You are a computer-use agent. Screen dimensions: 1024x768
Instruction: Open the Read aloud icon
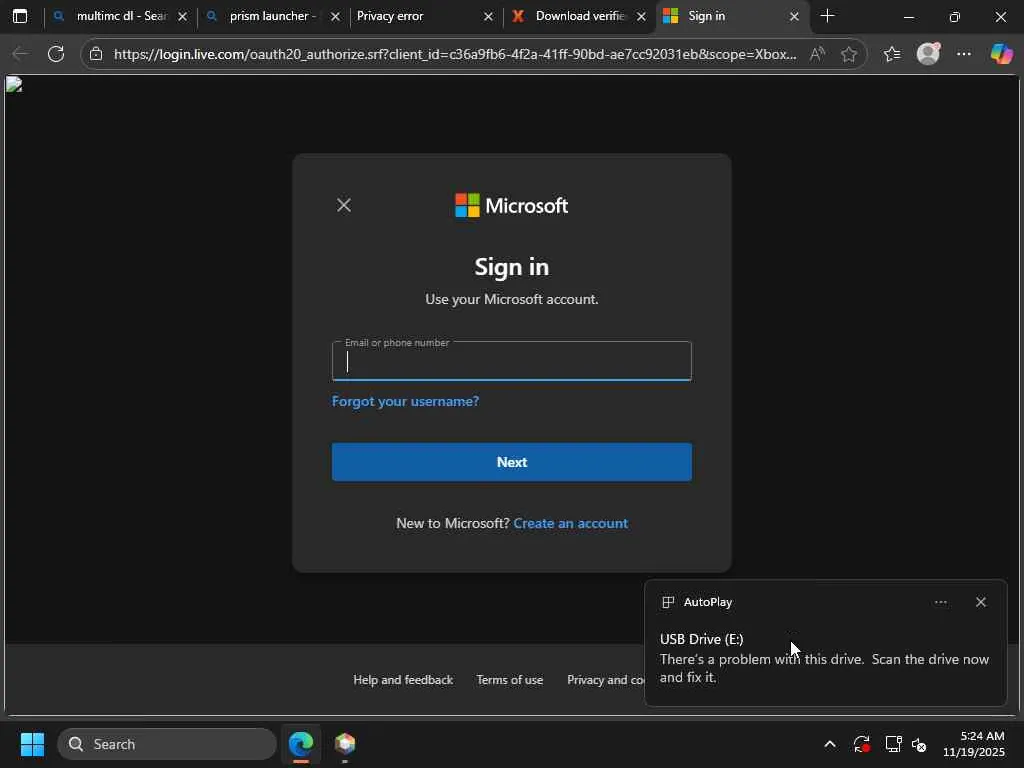click(x=817, y=54)
